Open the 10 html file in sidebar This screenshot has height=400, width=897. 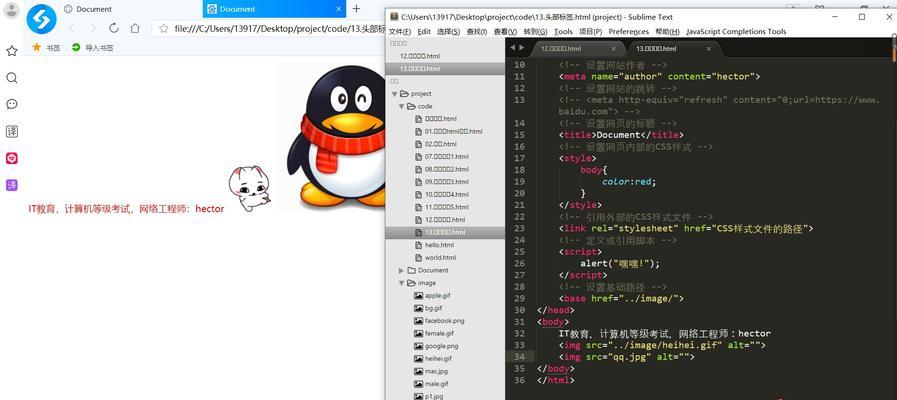coord(445,195)
